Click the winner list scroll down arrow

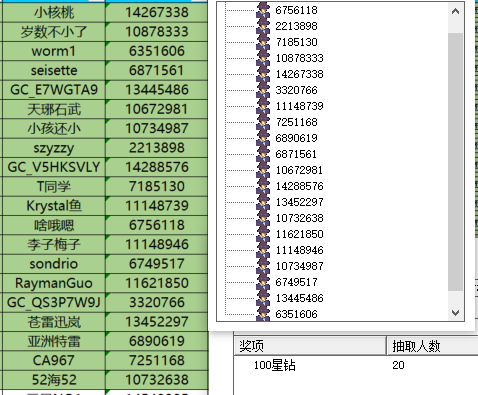click(x=455, y=313)
